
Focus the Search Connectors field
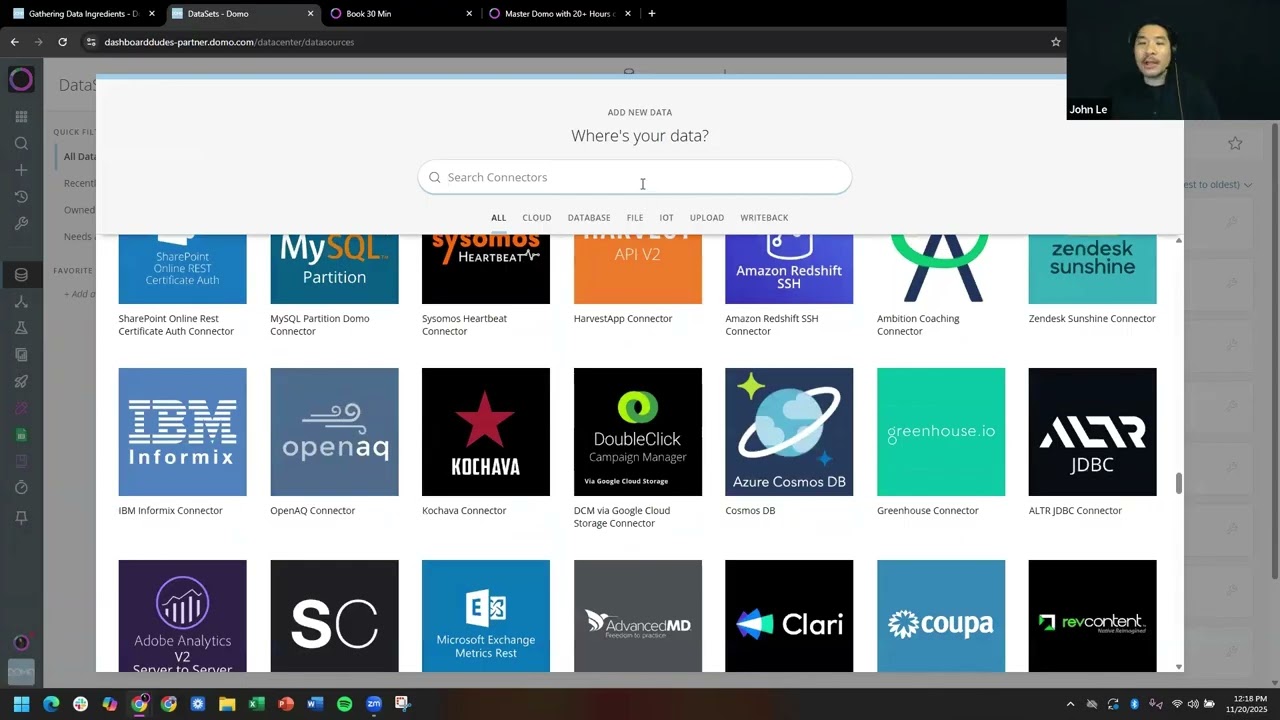coord(635,177)
